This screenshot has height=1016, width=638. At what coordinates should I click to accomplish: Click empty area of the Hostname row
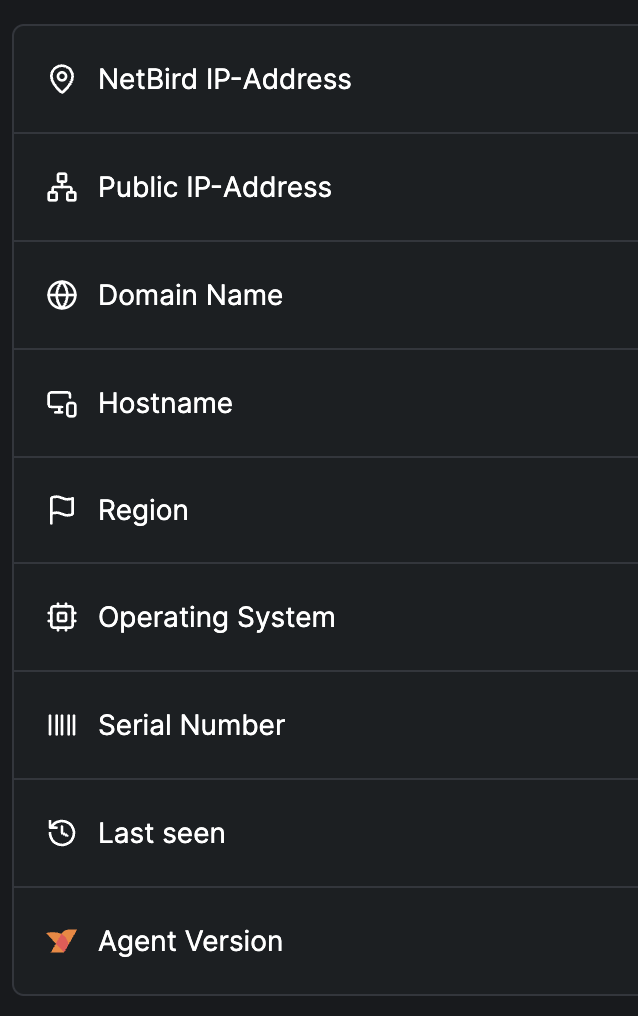434,403
